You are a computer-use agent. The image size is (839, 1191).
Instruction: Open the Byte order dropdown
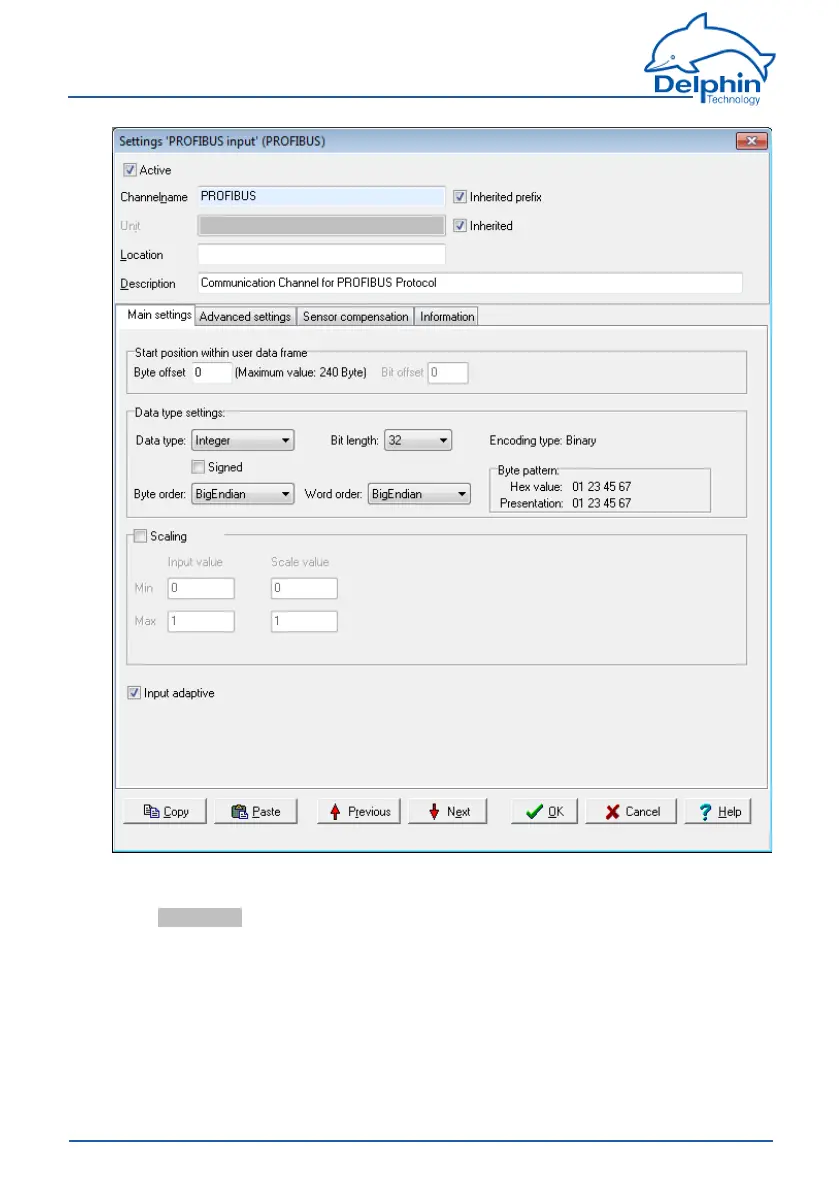tap(243, 494)
